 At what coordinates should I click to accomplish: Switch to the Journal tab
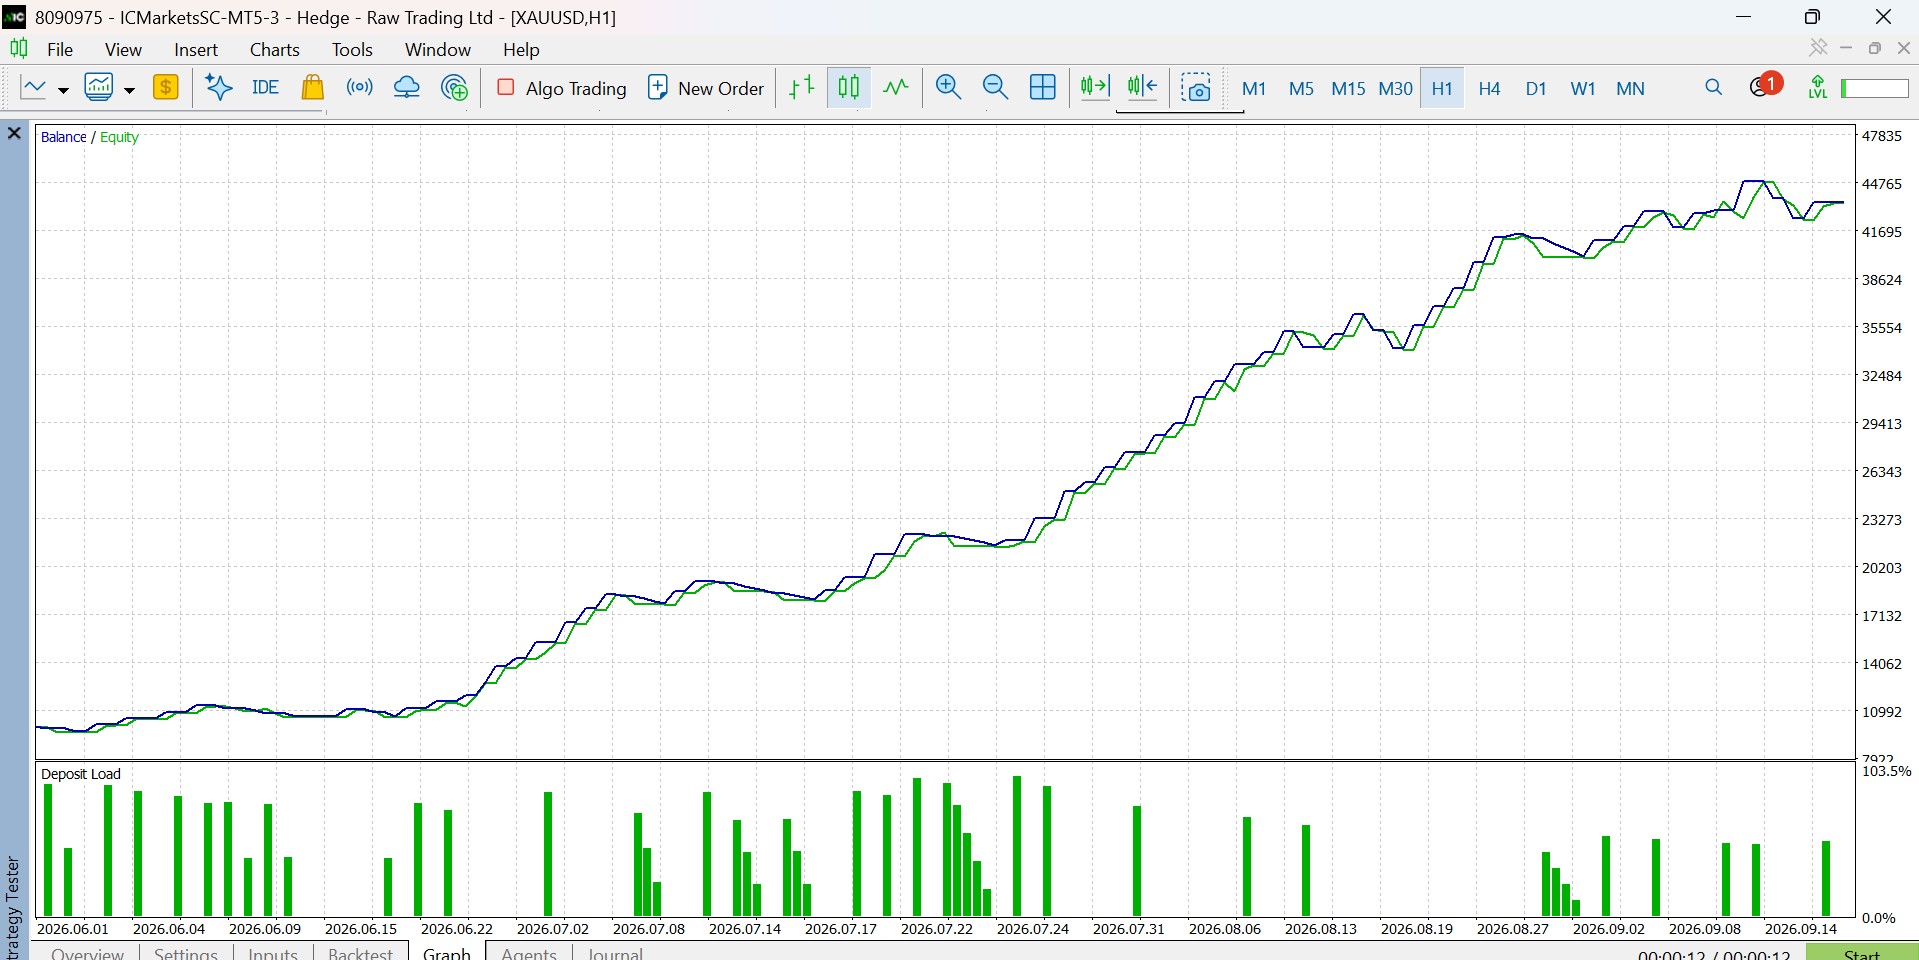(615, 953)
